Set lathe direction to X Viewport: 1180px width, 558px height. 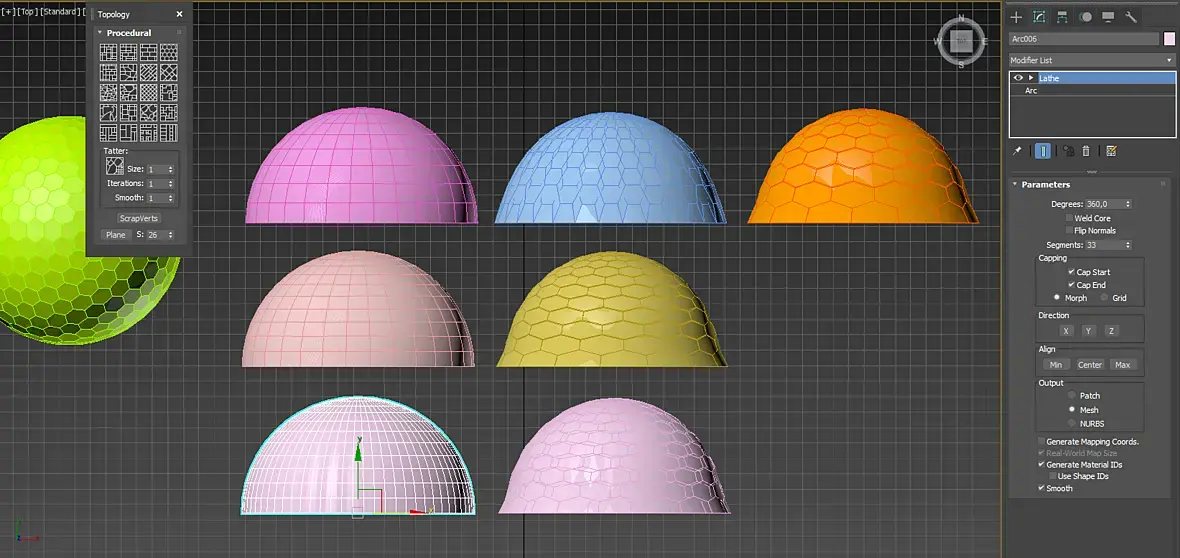point(1066,331)
